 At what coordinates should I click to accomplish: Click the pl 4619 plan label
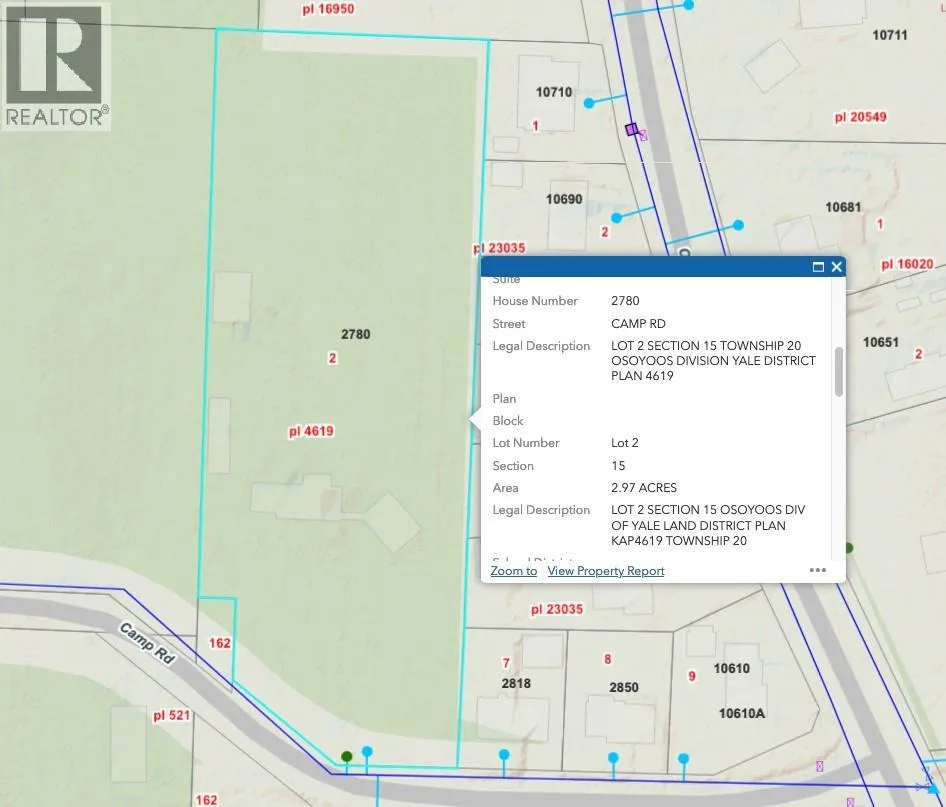pos(310,432)
